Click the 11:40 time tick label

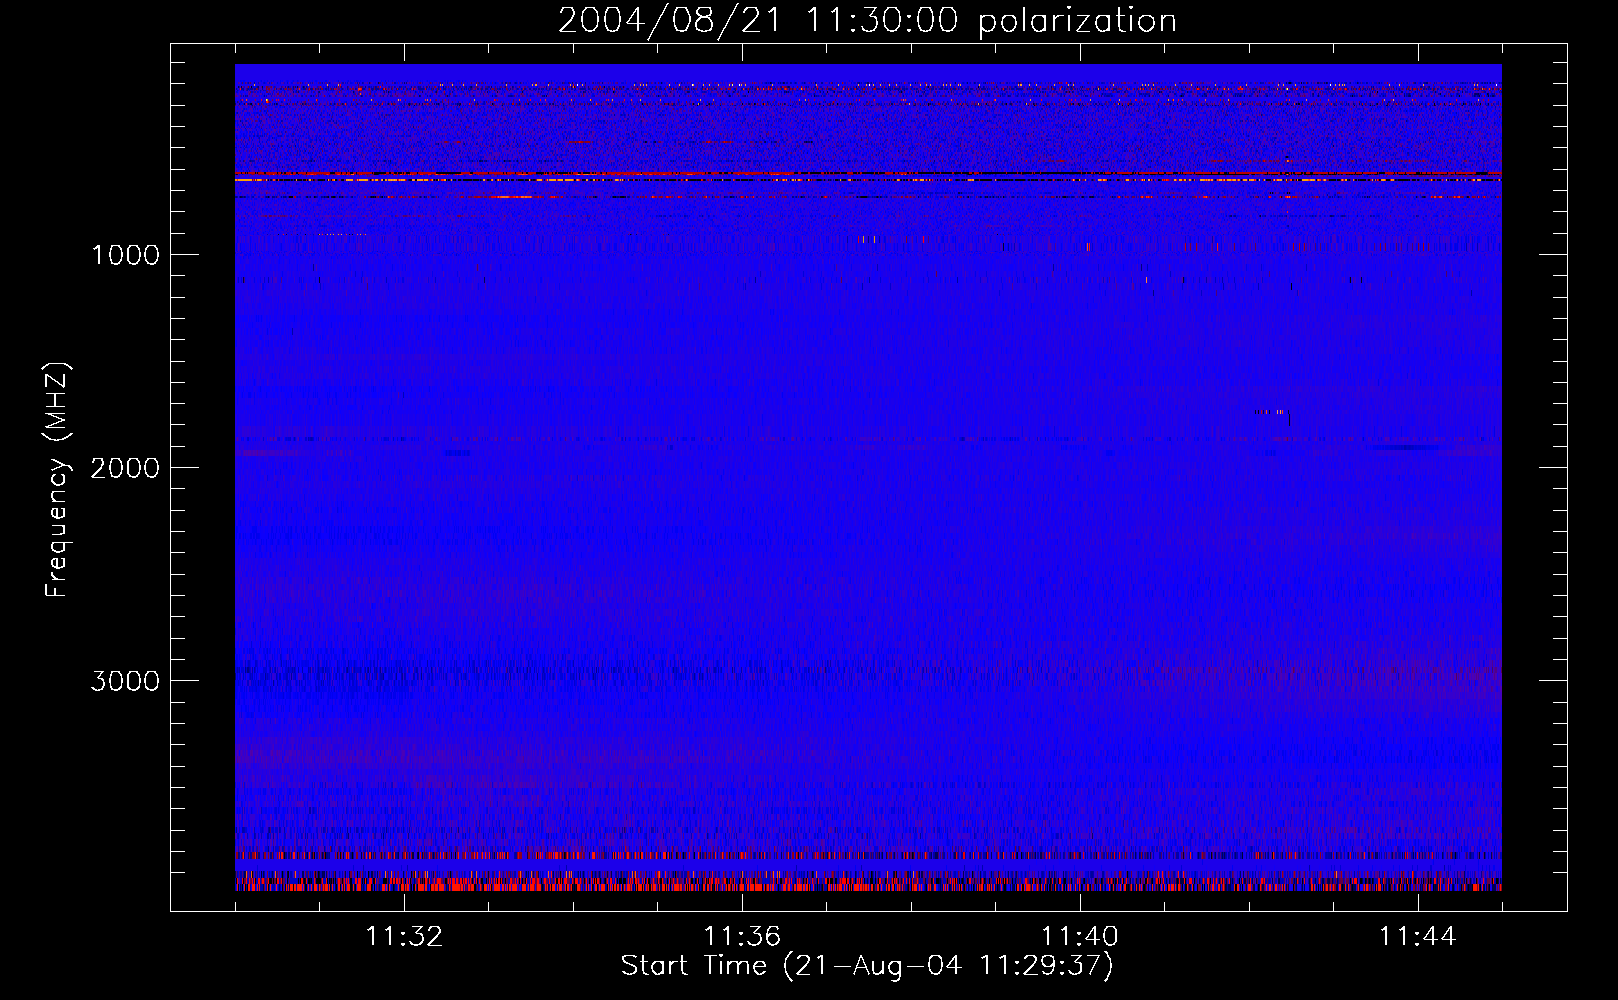[x=1080, y=937]
